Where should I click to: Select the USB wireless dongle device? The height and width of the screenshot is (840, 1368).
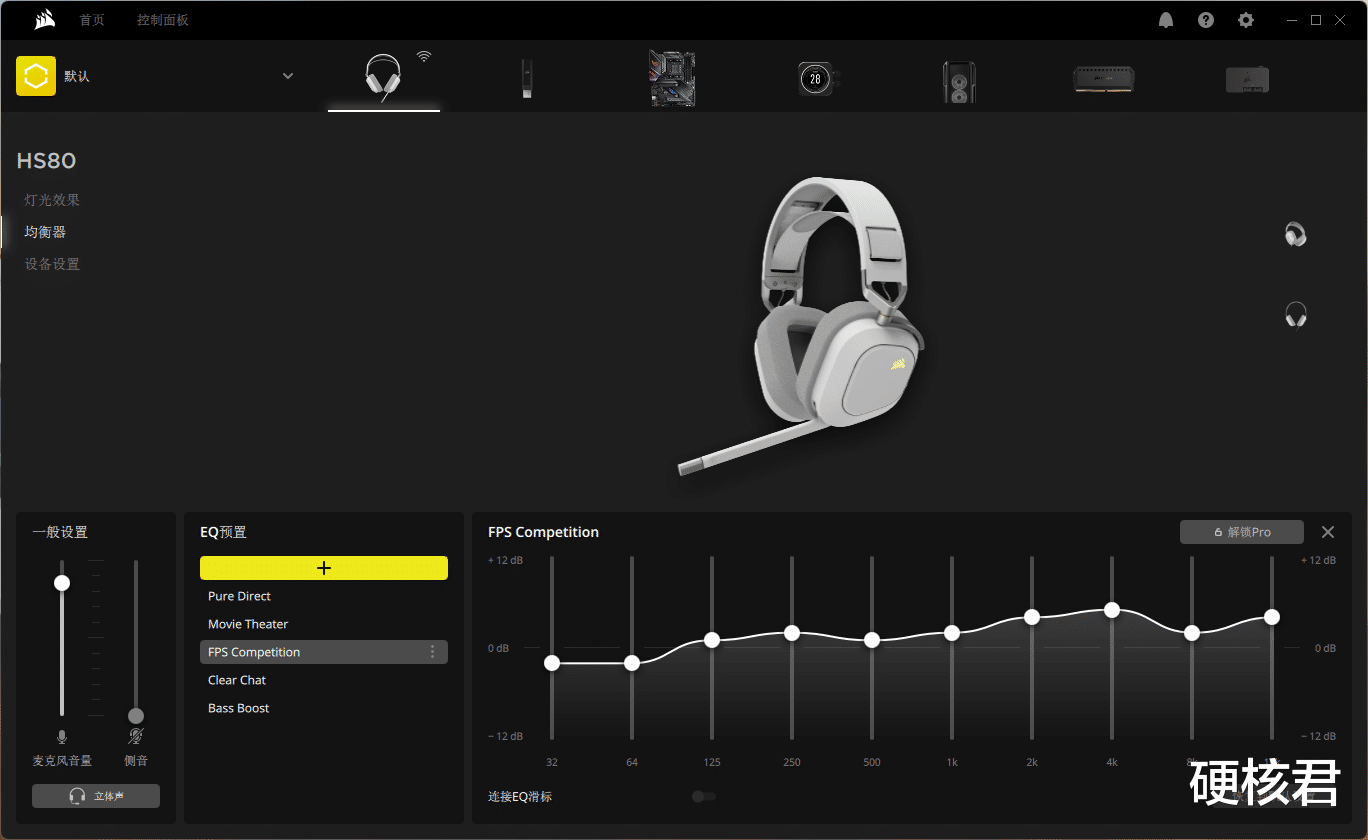click(x=526, y=78)
